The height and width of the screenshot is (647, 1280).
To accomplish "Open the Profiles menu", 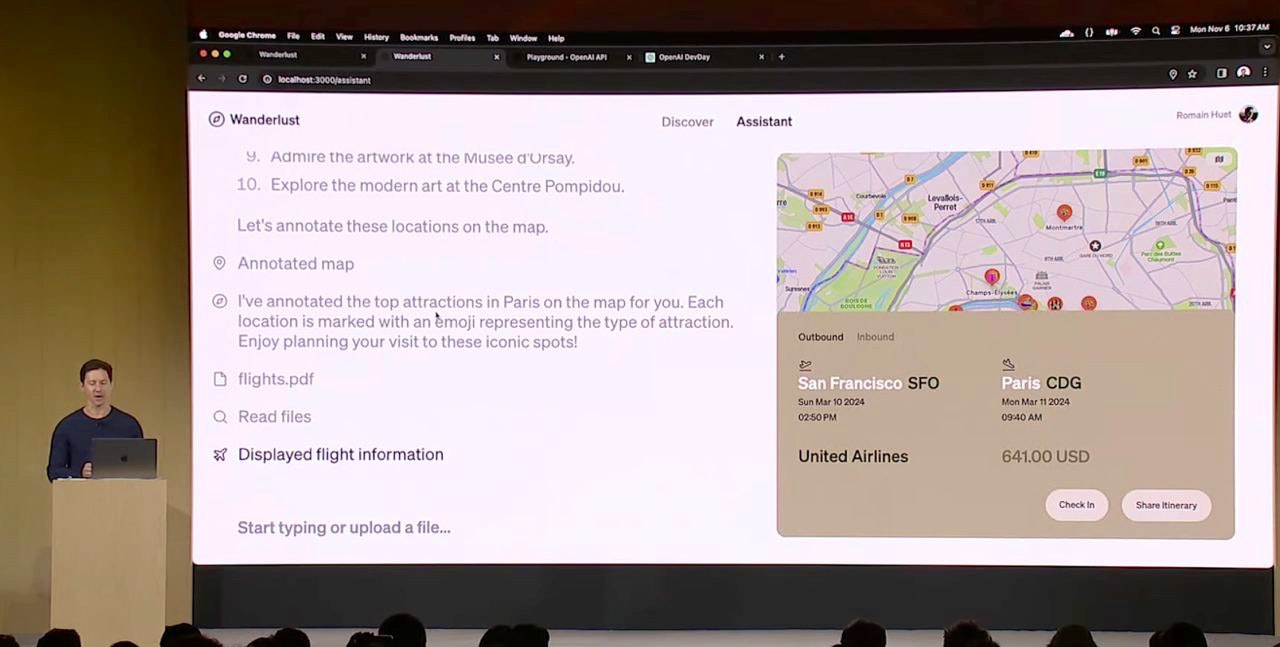I will [462, 37].
